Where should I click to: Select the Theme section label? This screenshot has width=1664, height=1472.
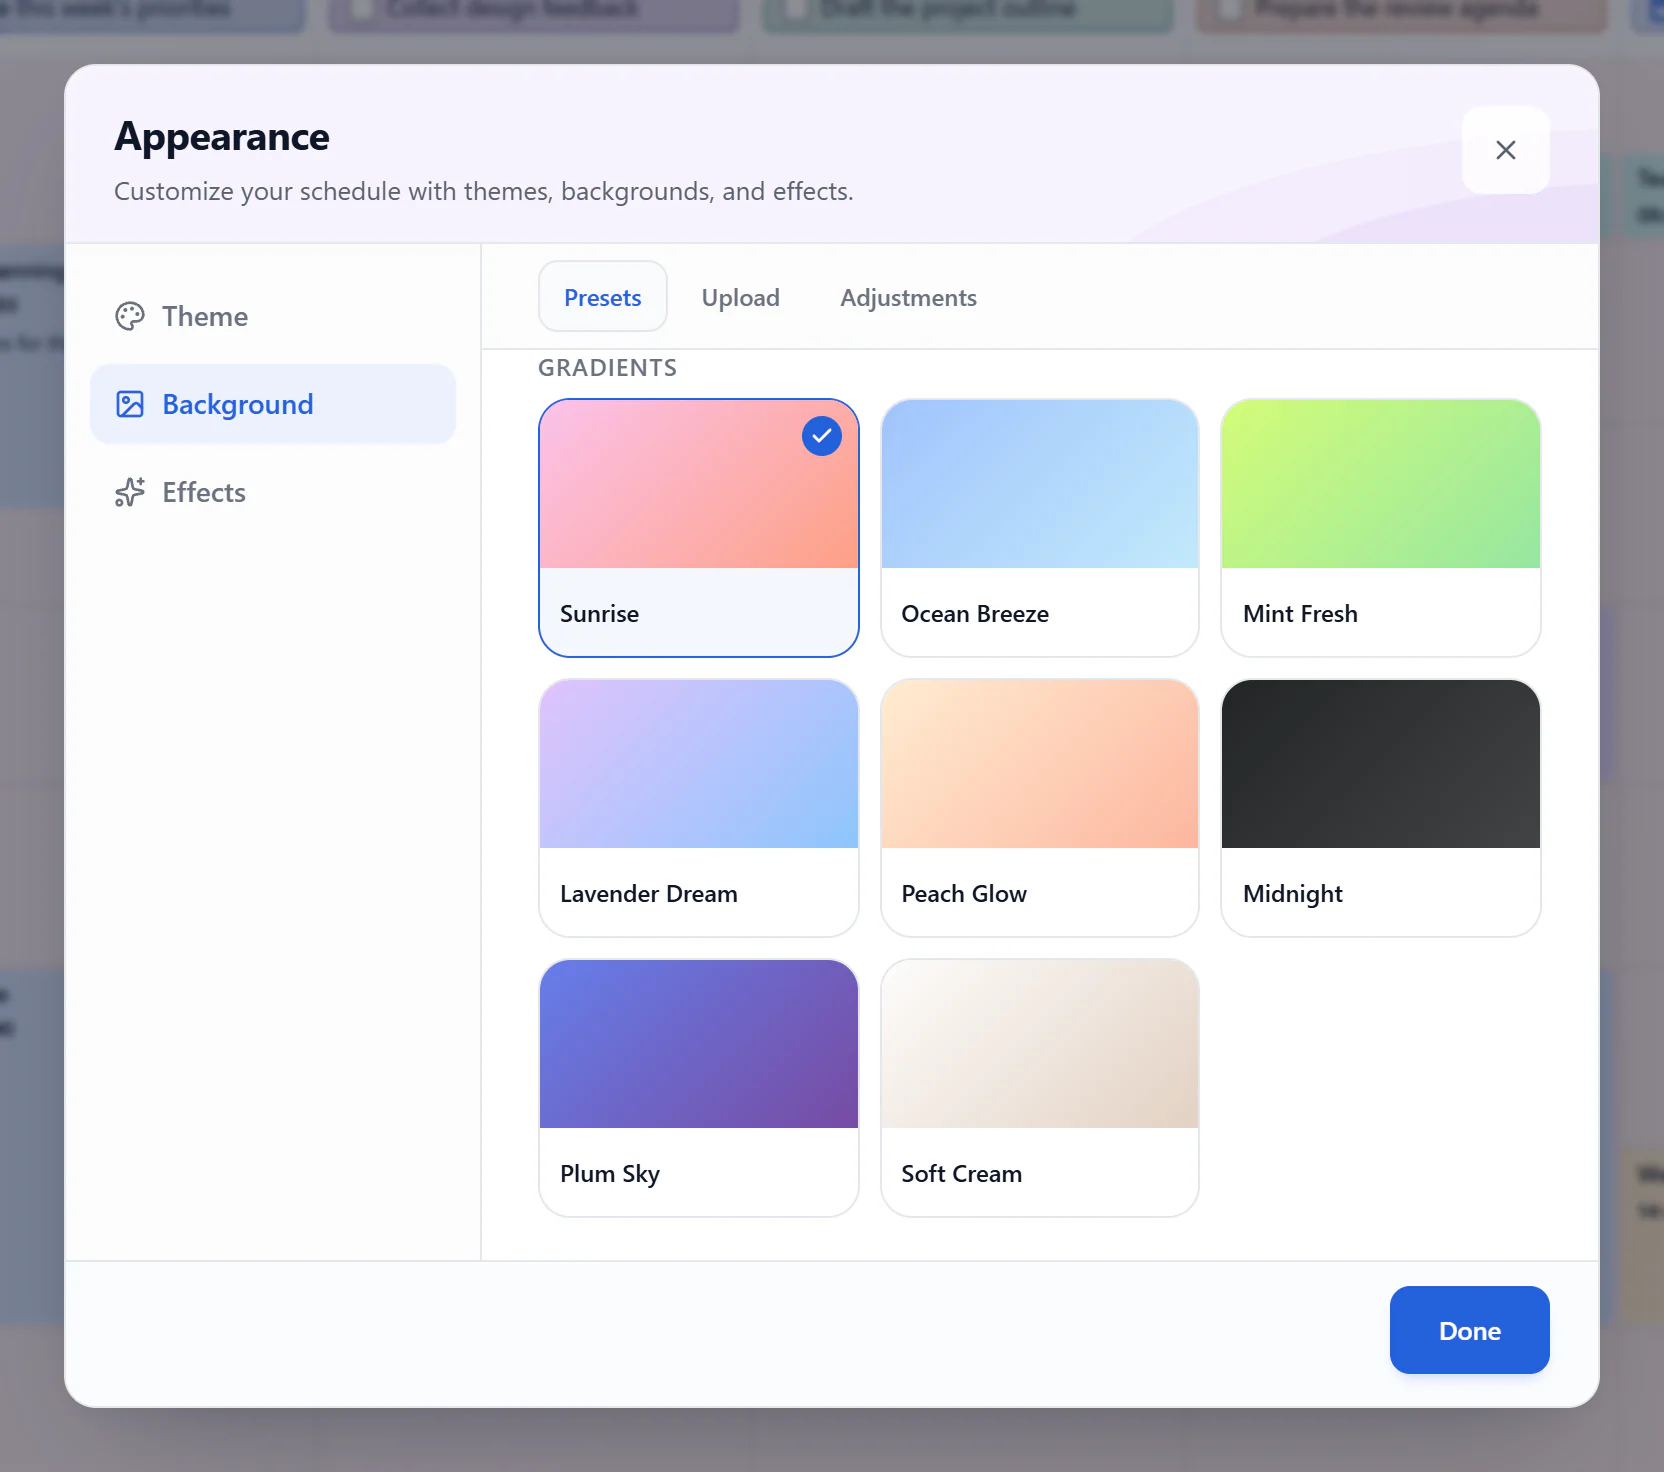tap(205, 316)
